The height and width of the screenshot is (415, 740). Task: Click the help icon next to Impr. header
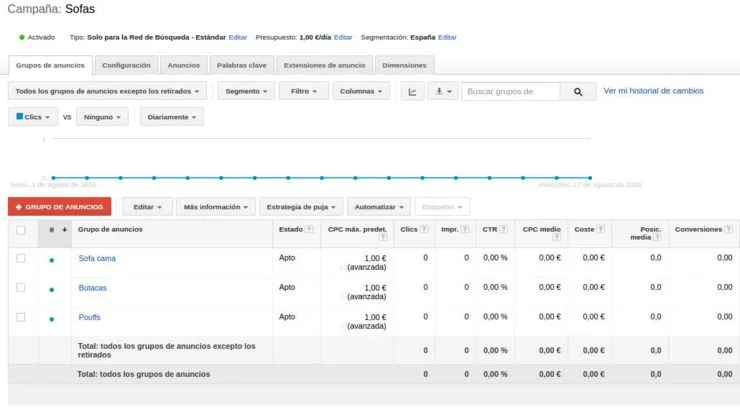coord(465,229)
